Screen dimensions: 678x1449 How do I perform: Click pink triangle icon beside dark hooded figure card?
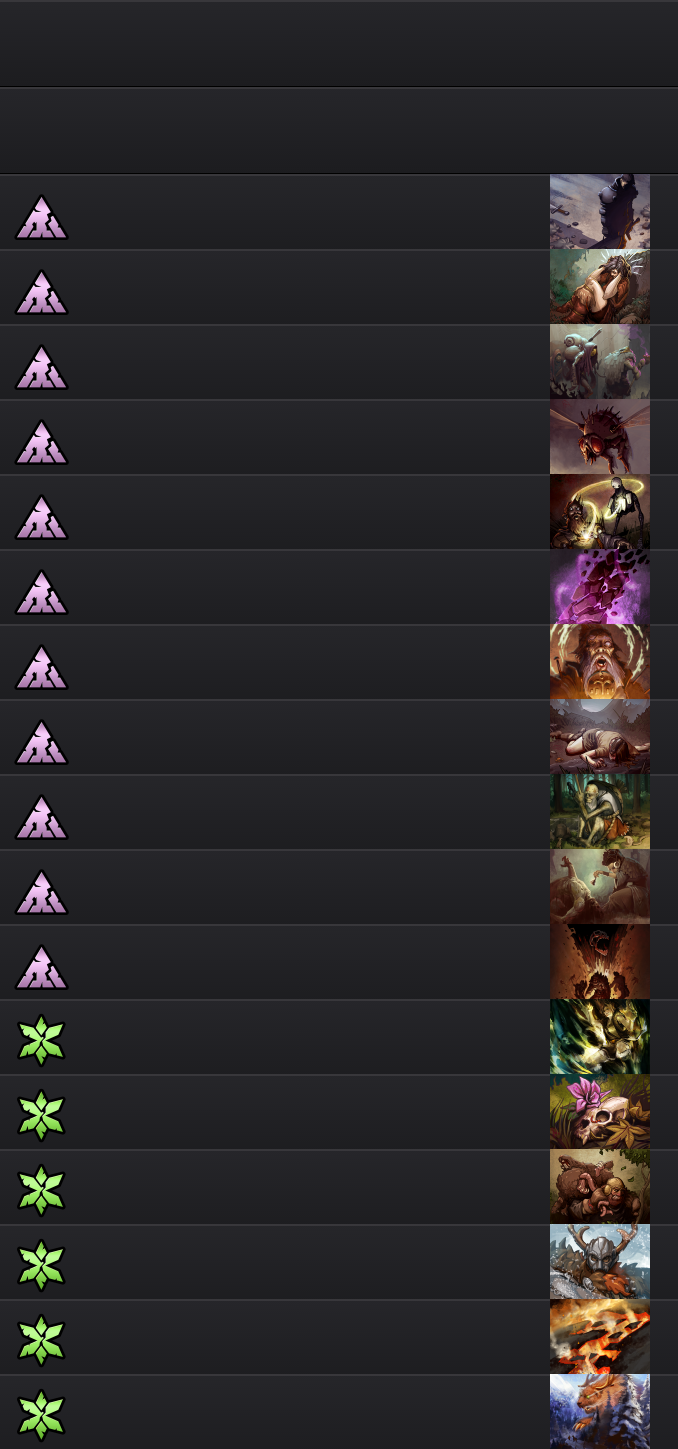click(x=41, y=217)
